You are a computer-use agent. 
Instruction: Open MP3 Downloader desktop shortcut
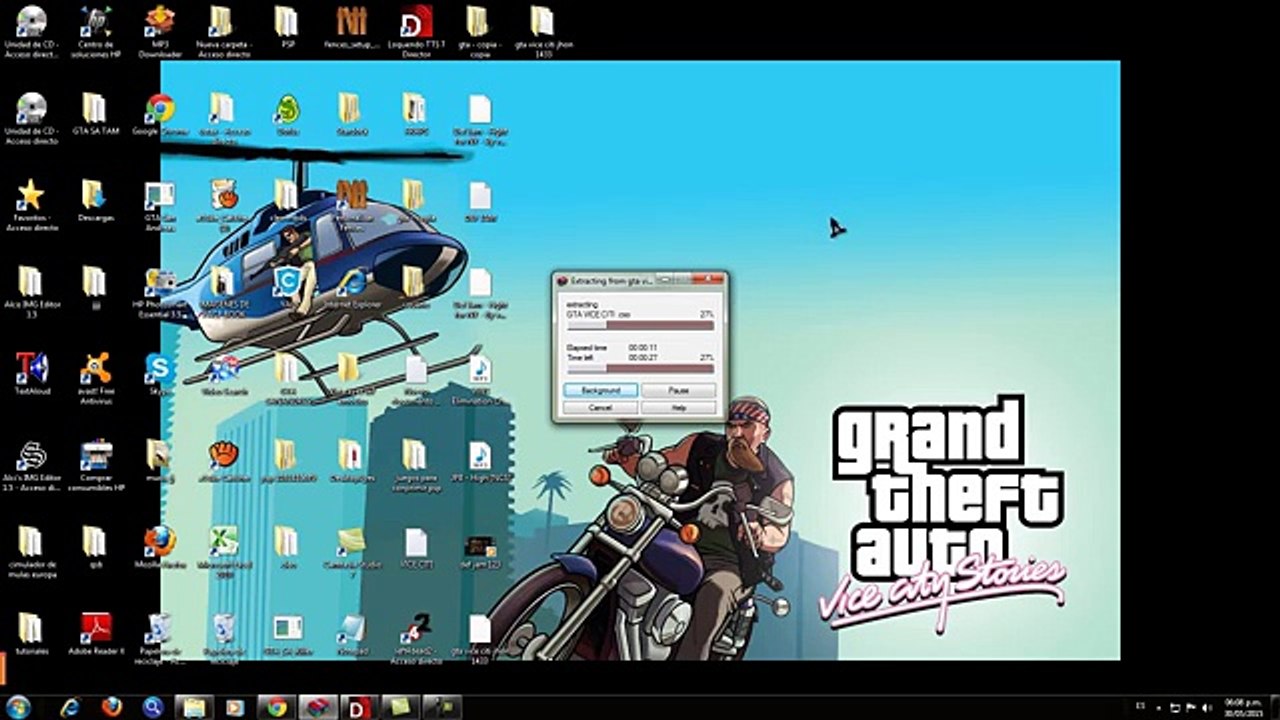coord(160,31)
